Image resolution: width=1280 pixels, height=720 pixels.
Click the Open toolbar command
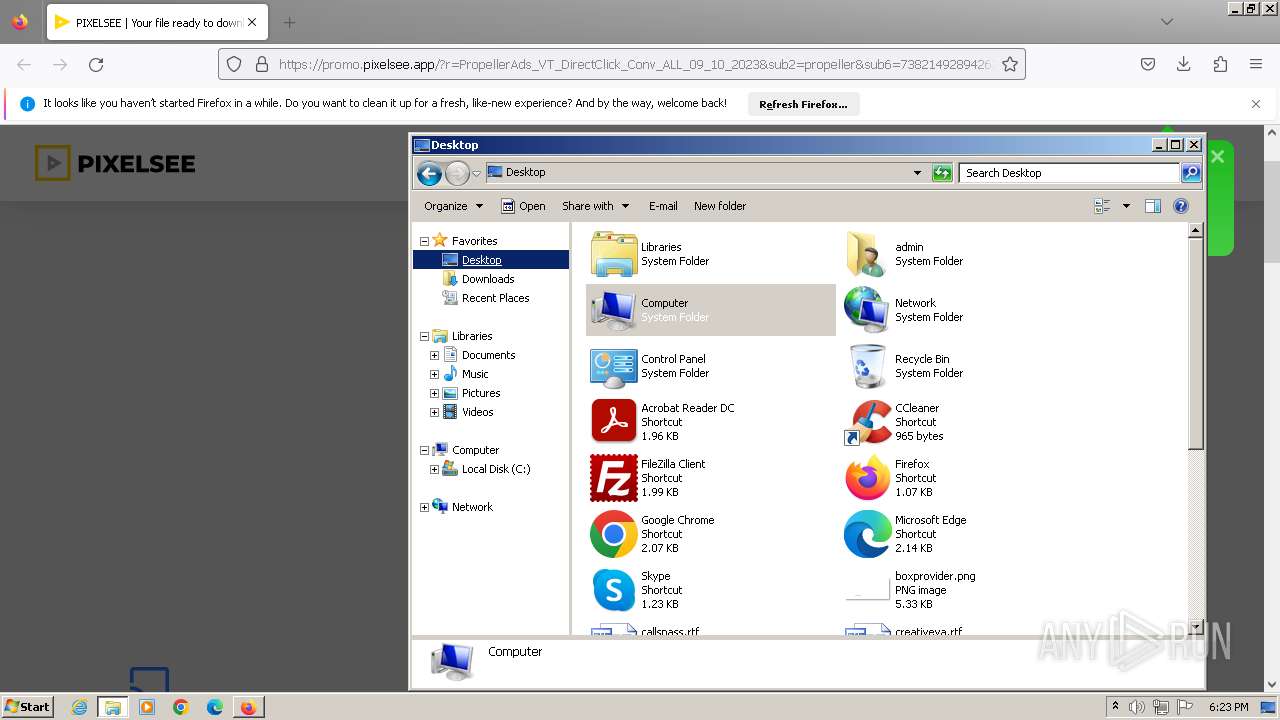tap(523, 206)
